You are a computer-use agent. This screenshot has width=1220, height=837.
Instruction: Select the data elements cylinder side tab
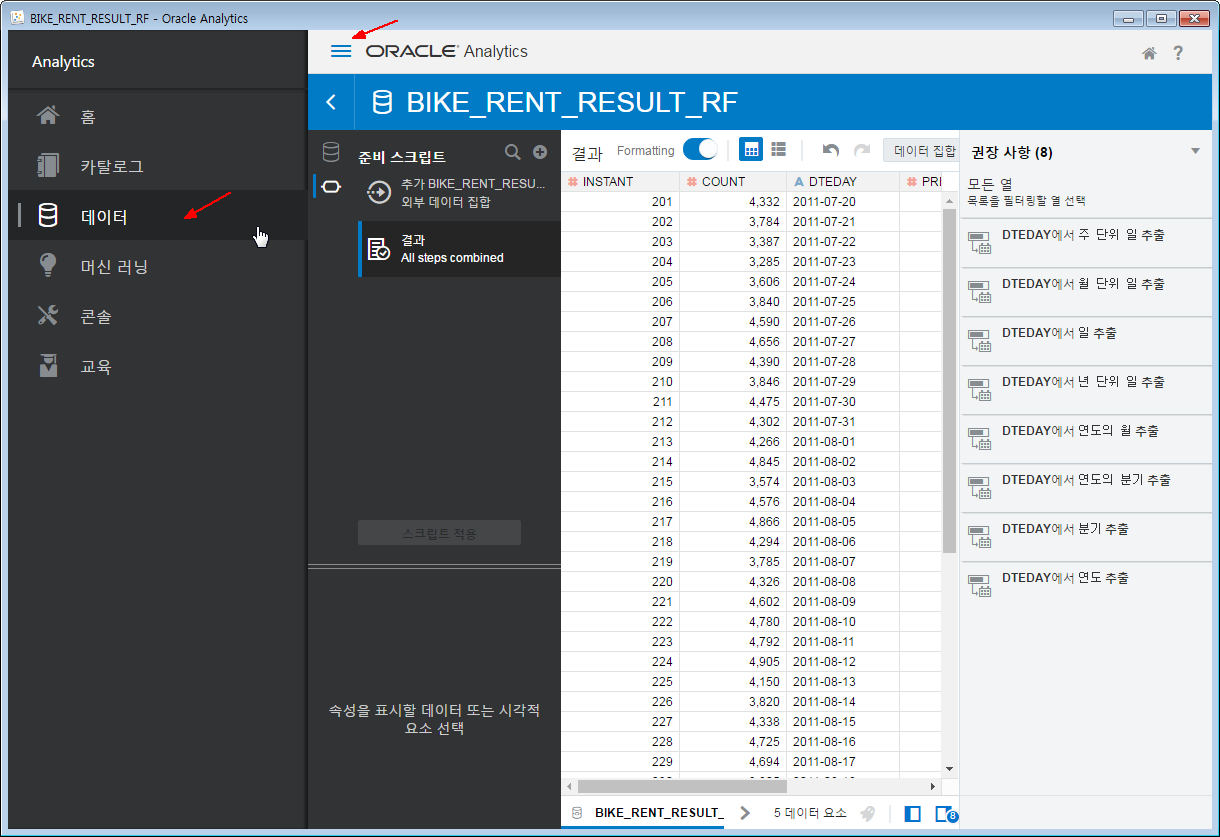(x=331, y=152)
